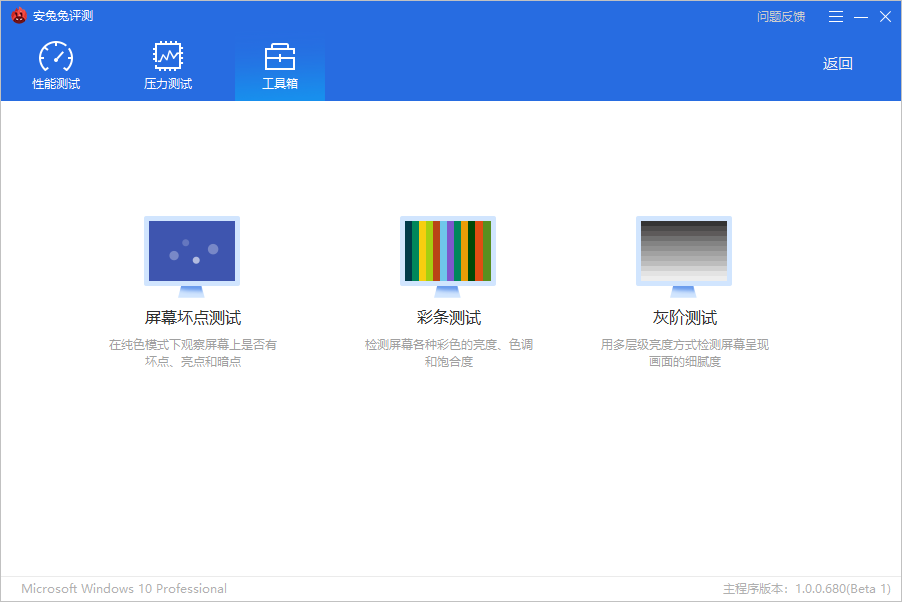Click the speedometer icon for 性能测试
902x602 pixels.
click(56, 57)
